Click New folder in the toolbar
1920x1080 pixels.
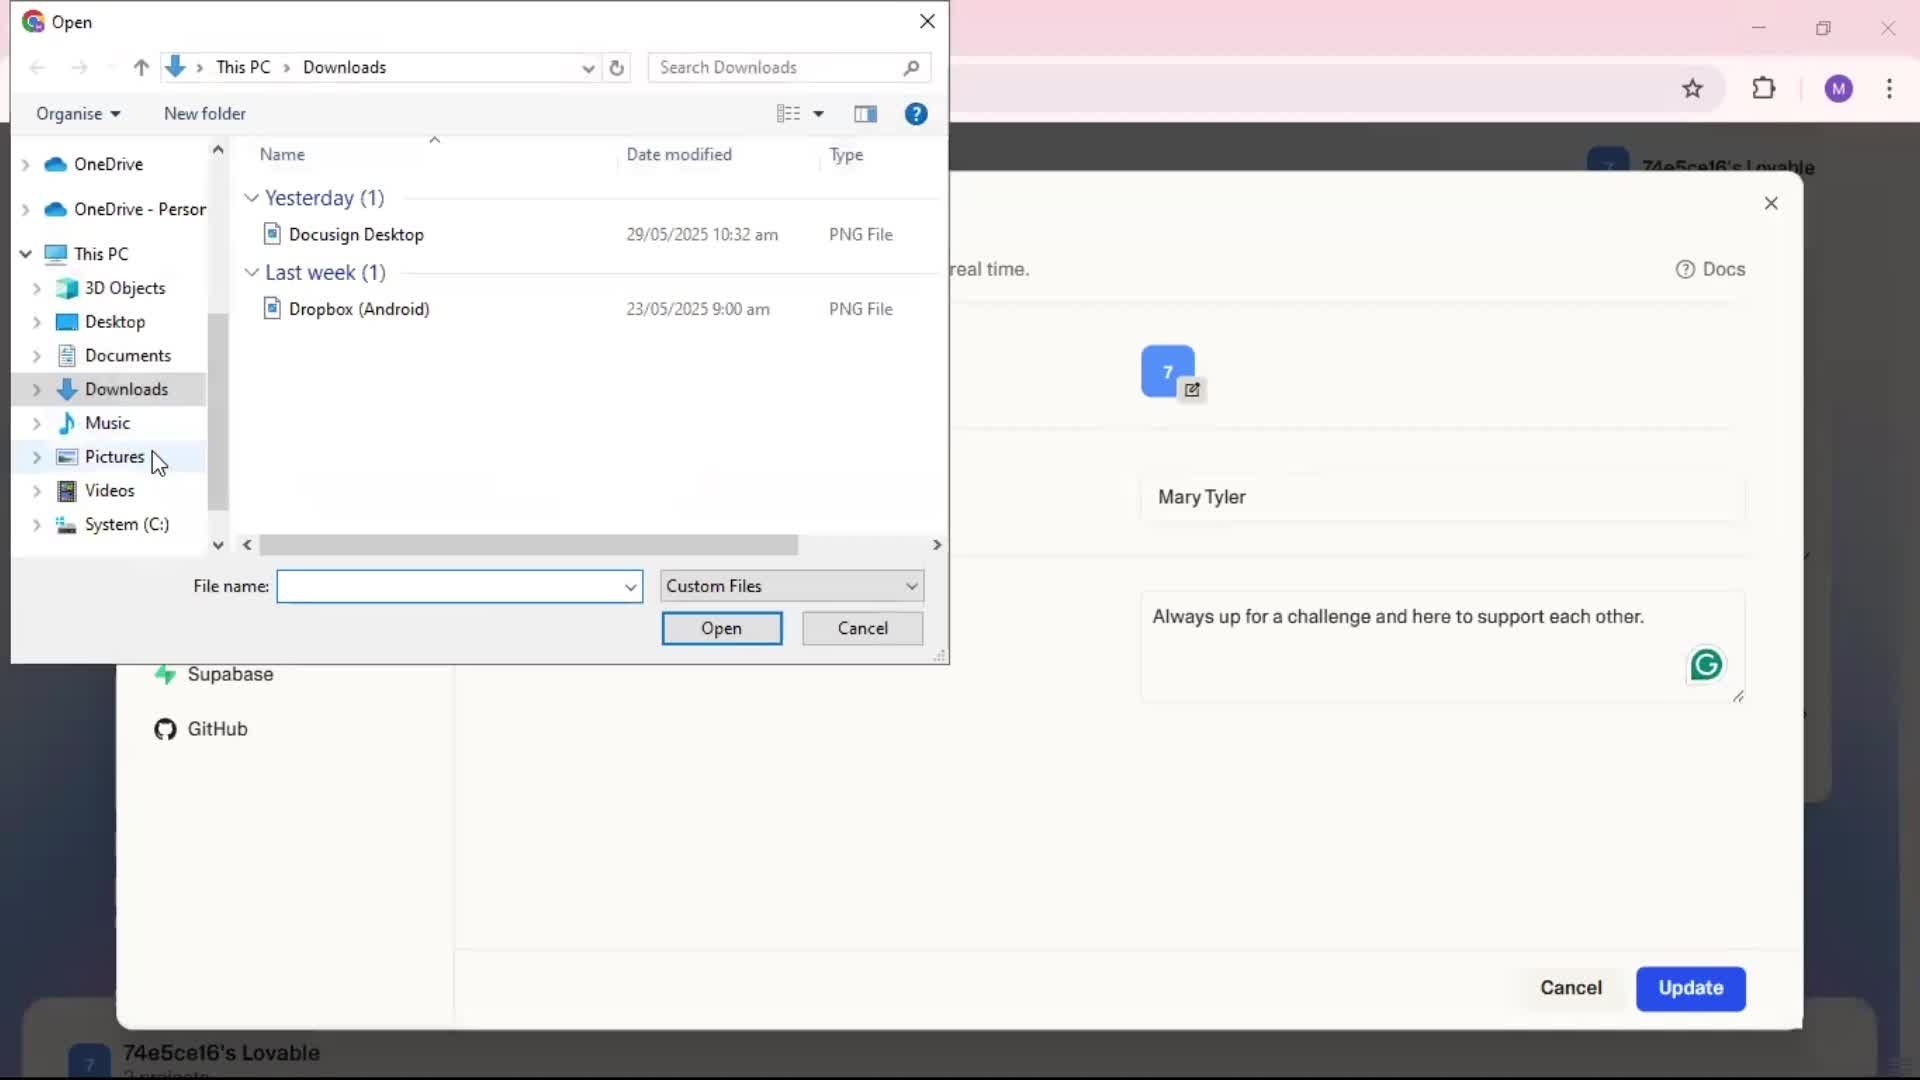(x=205, y=114)
